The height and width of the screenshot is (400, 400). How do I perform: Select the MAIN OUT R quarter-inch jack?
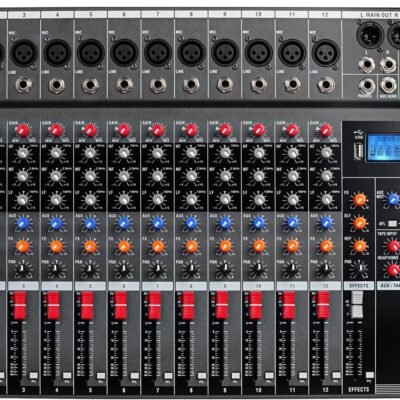click(x=388, y=65)
